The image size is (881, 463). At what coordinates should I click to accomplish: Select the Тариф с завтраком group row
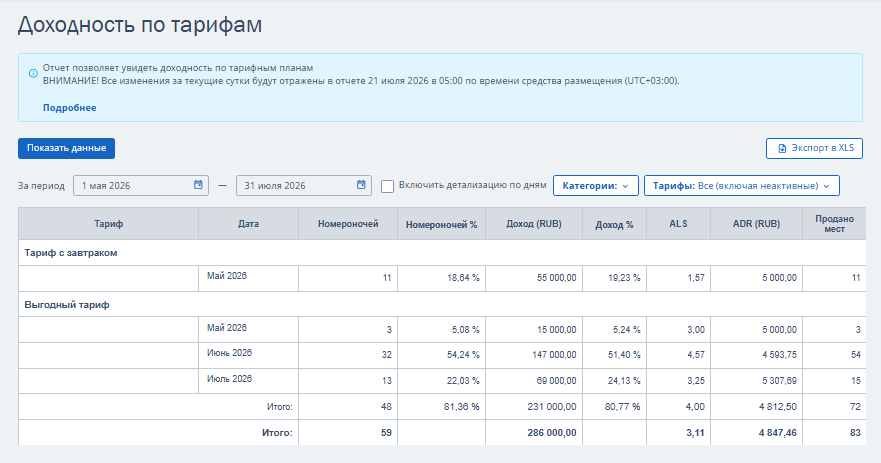pyautogui.click(x=442, y=253)
